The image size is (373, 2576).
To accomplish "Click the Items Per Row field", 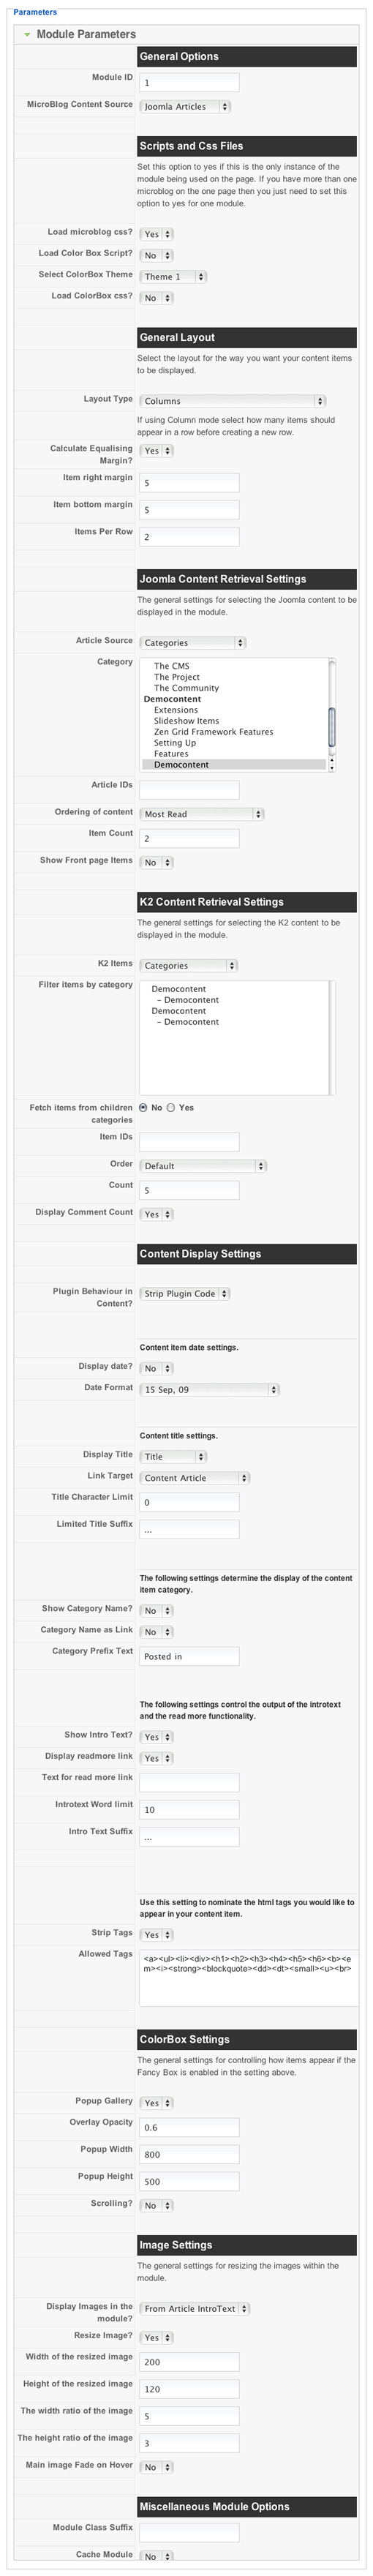I will 189,537.
